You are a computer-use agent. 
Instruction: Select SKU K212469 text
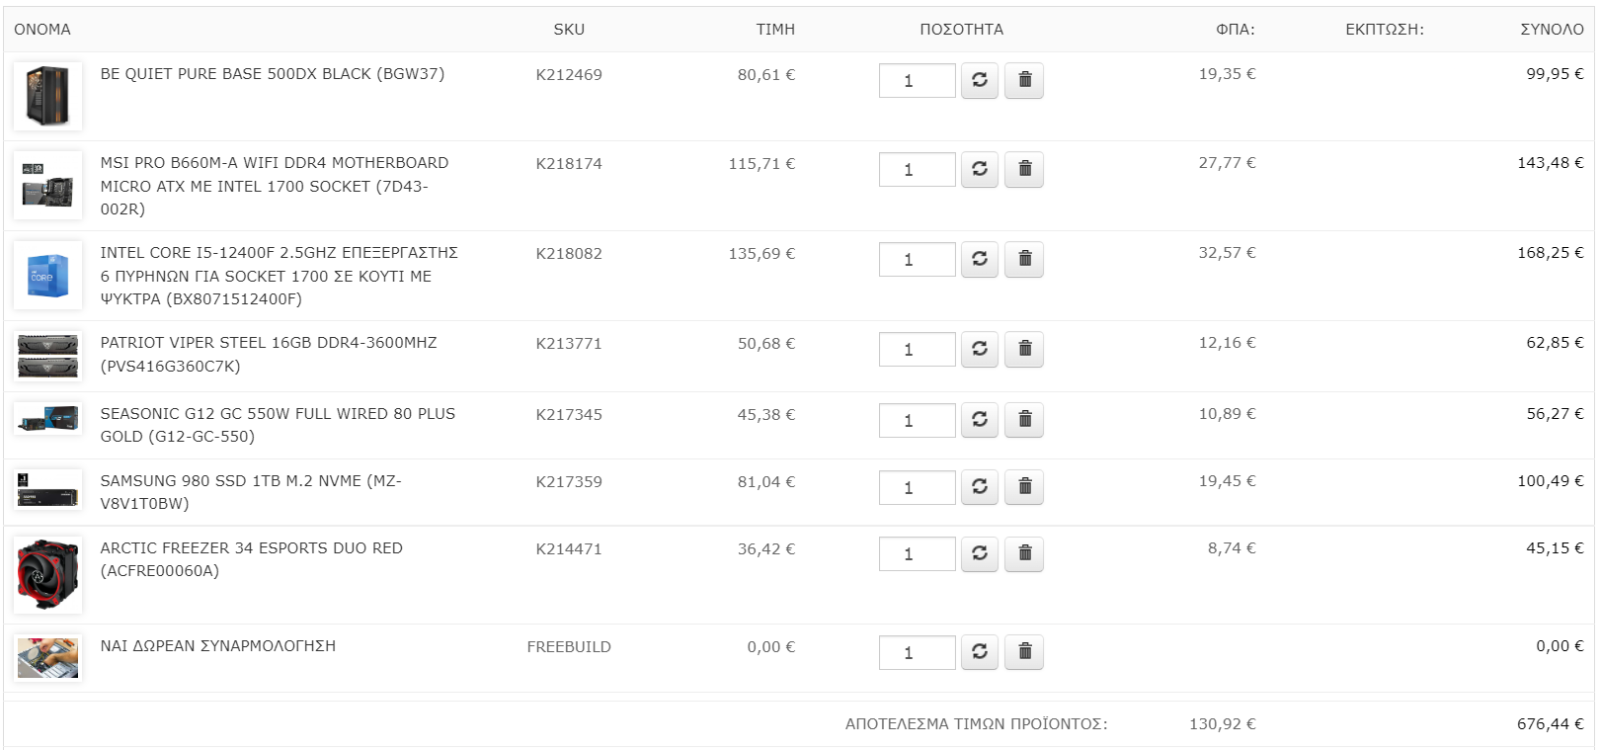coord(569,74)
